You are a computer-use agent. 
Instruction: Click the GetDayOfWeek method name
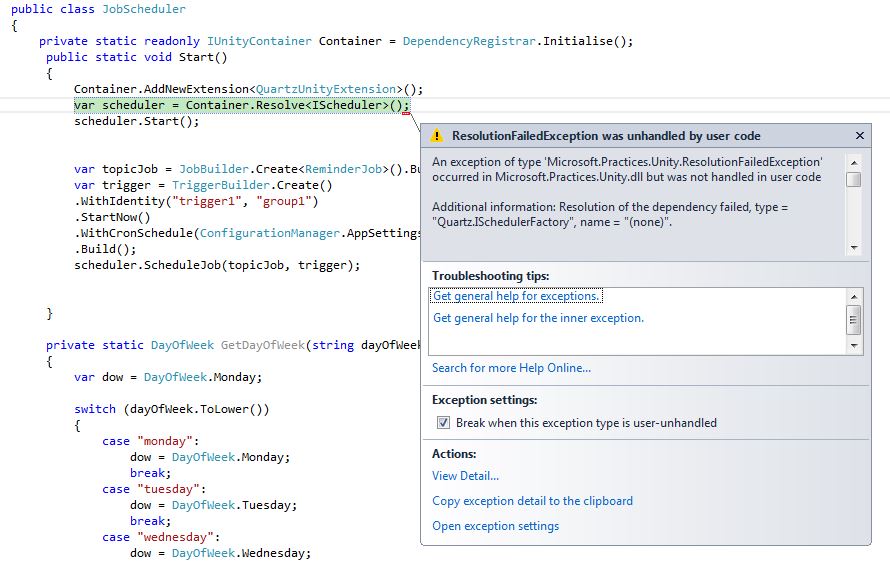(x=262, y=345)
